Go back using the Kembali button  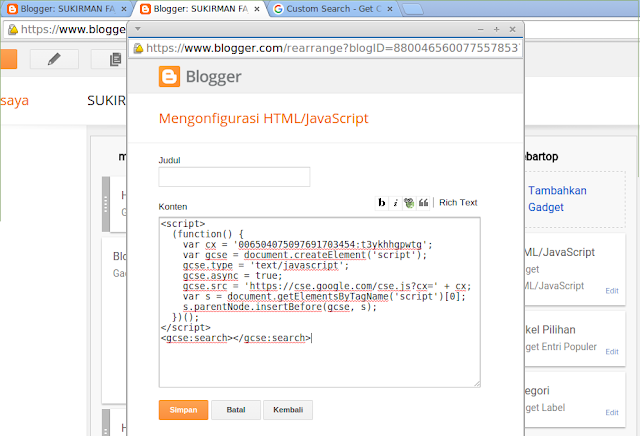(x=288, y=410)
